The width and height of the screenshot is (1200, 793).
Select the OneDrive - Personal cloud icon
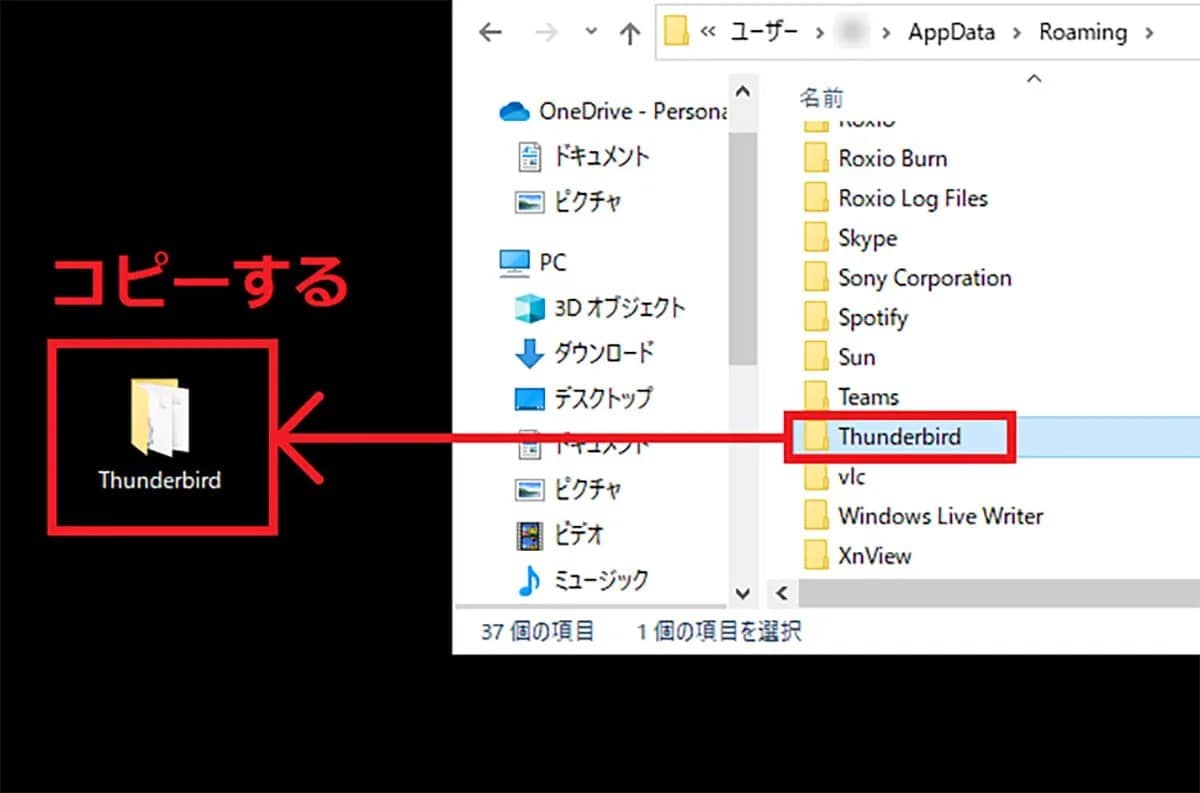[513, 112]
